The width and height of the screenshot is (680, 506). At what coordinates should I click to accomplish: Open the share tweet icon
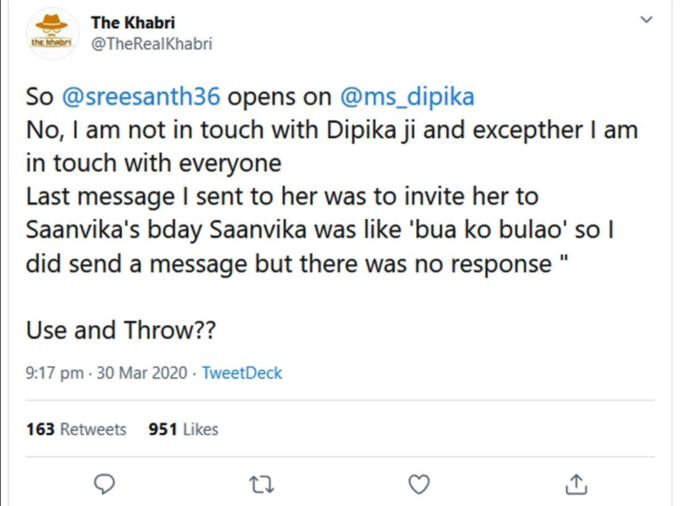tap(576, 484)
